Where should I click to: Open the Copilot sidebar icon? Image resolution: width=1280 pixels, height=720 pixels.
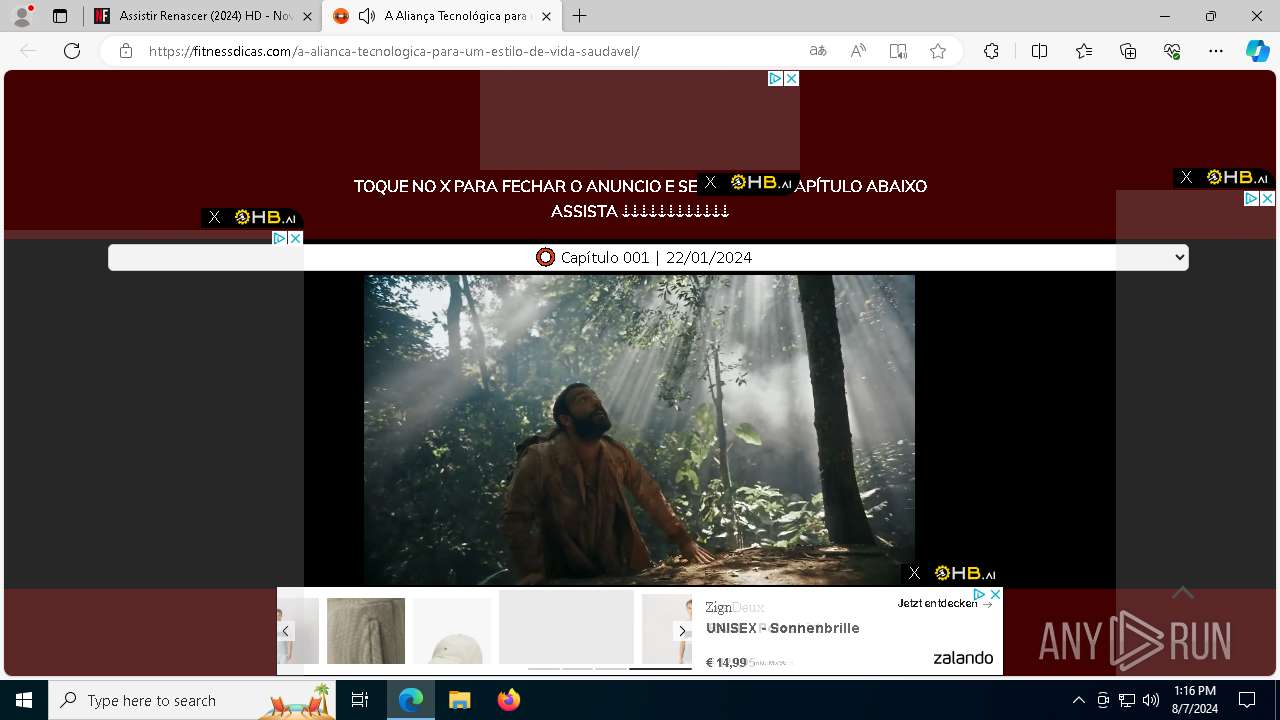(1257, 51)
